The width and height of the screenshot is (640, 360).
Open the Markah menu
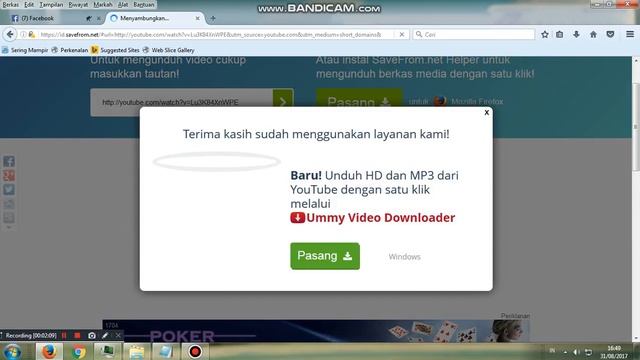(x=103, y=4)
